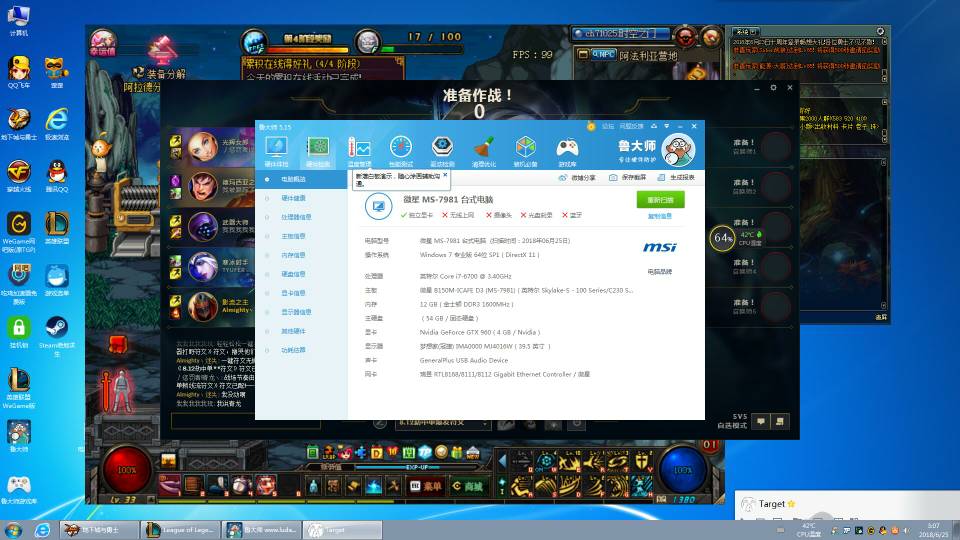Open 游戏库 gamepad icon in Ludashi
This screenshot has width=960, height=540.
pyautogui.click(x=567, y=151)
